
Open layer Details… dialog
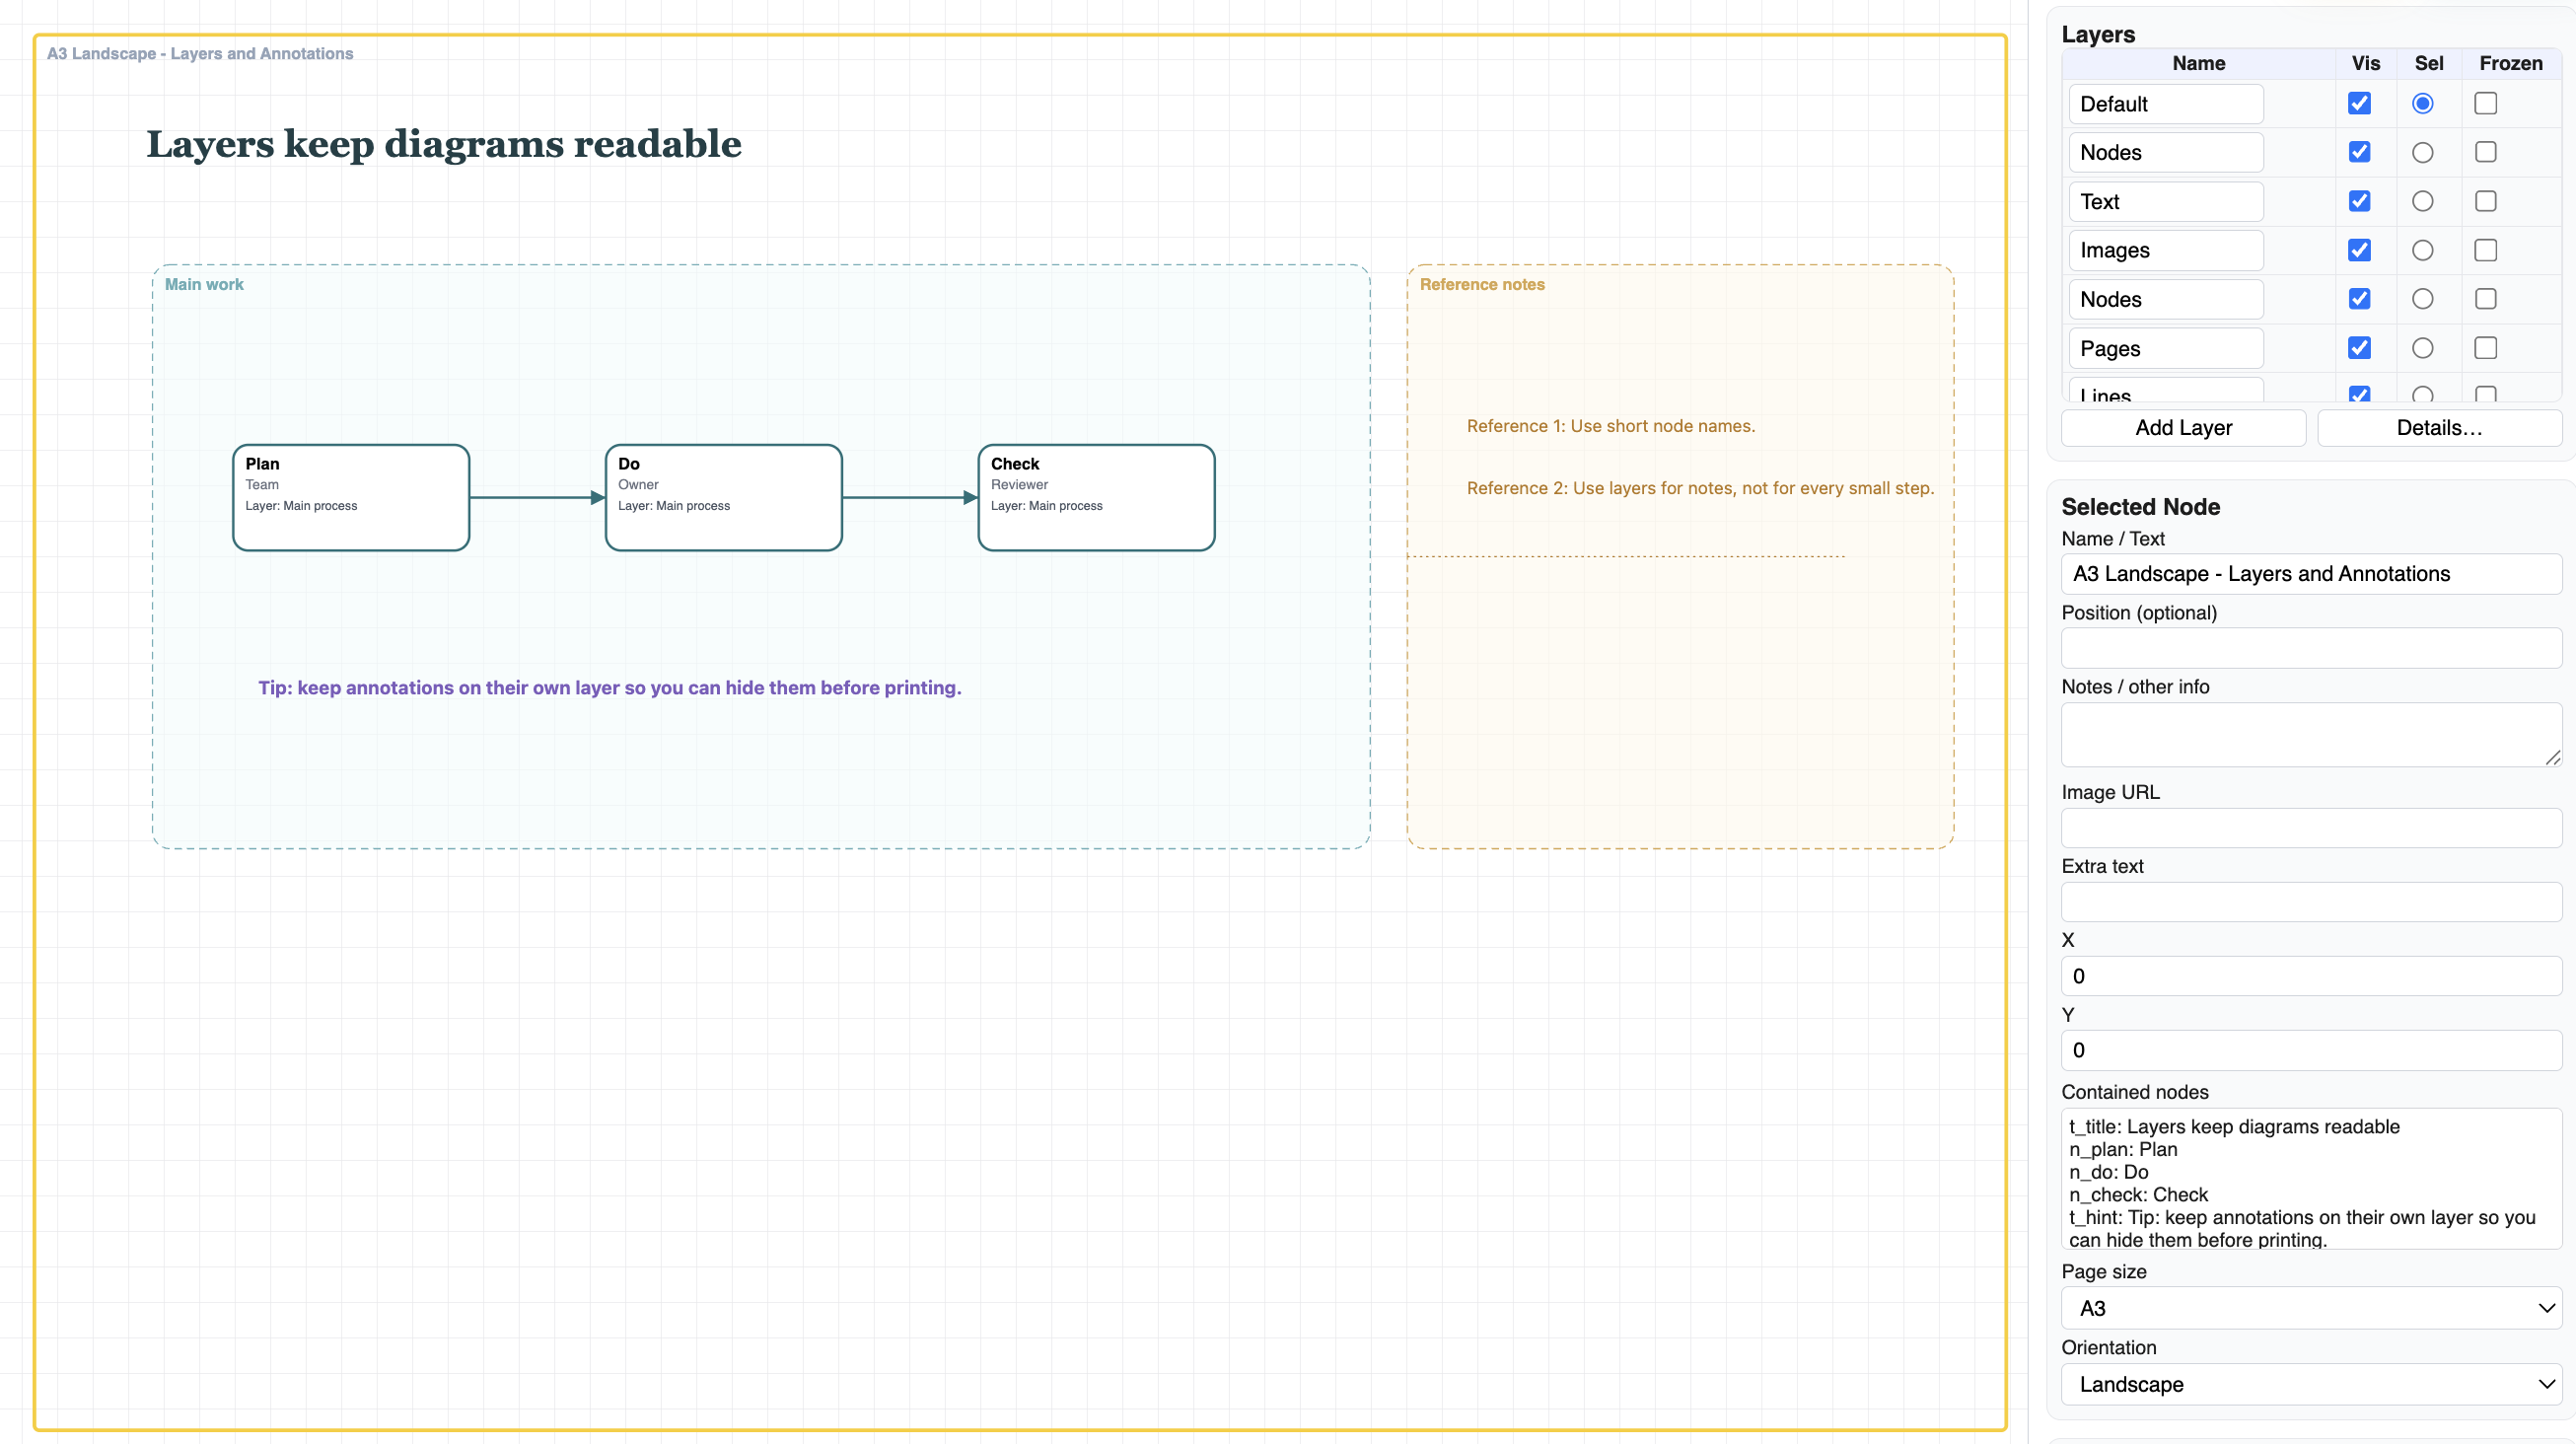[2439, 428]
